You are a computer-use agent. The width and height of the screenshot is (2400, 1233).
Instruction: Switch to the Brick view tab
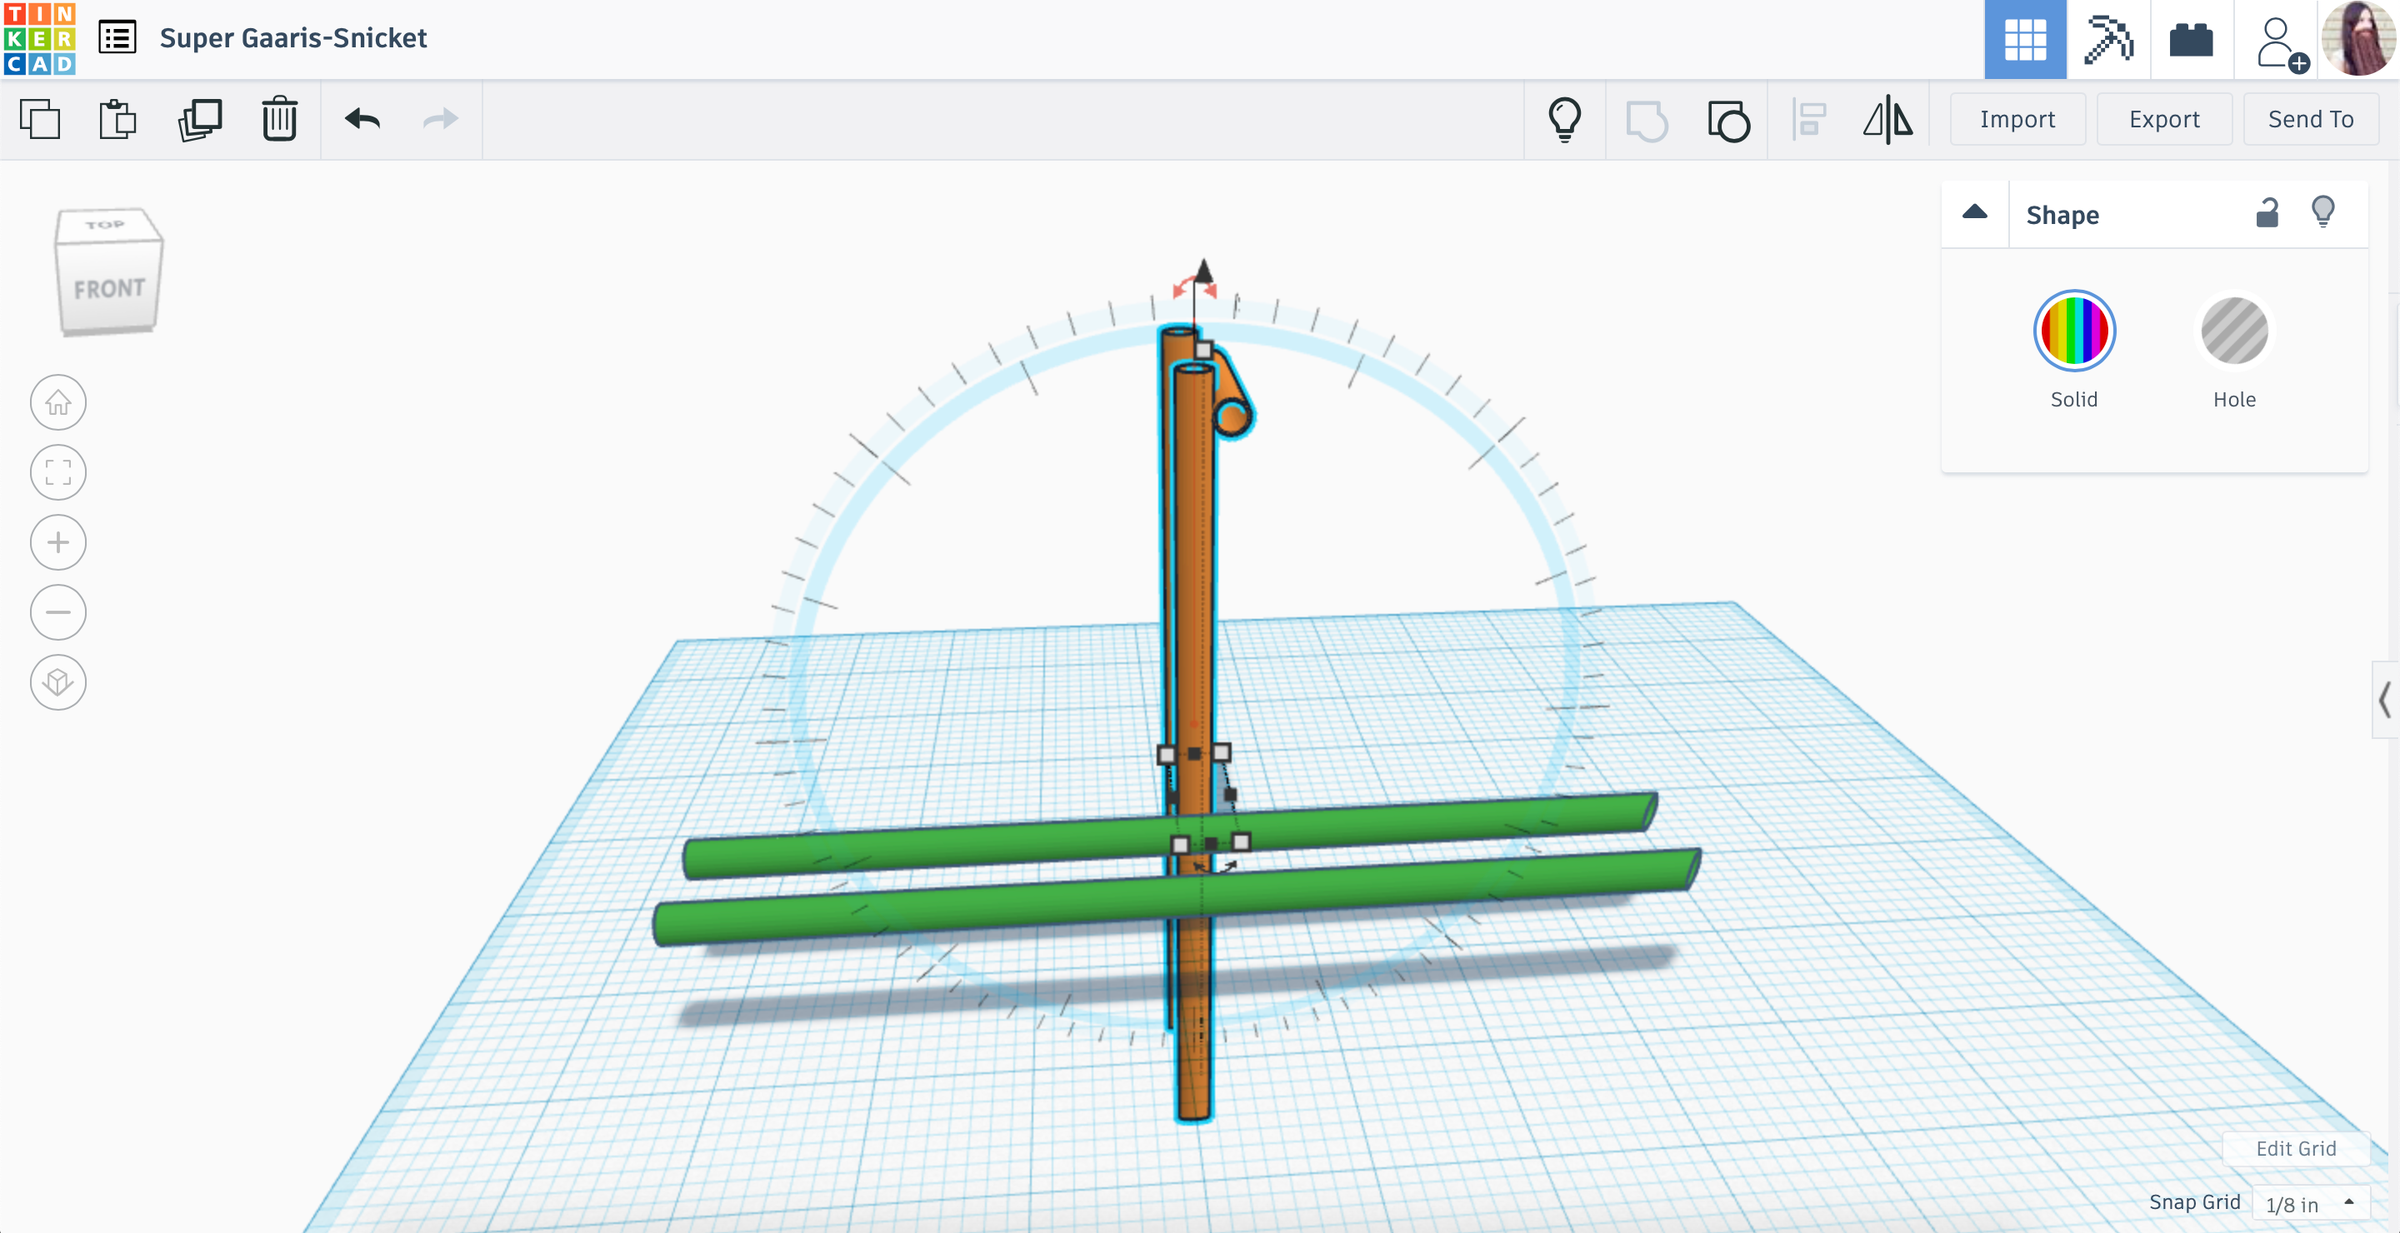click(2192, 40)
